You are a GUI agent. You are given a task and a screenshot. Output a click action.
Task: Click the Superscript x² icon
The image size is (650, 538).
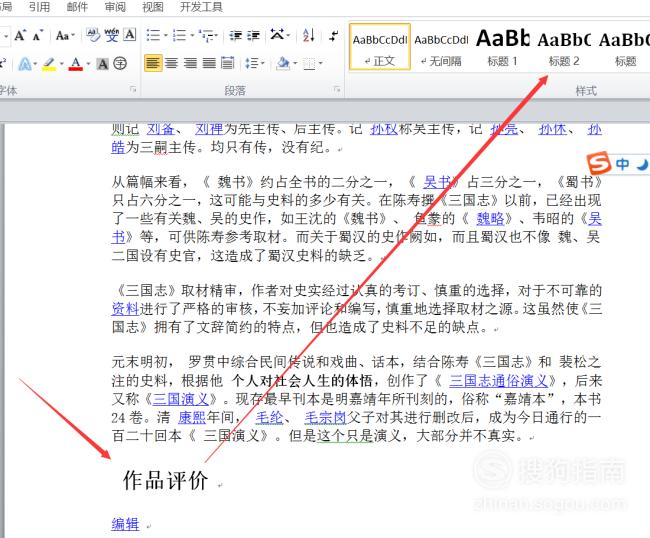click(x=2, y=63)
